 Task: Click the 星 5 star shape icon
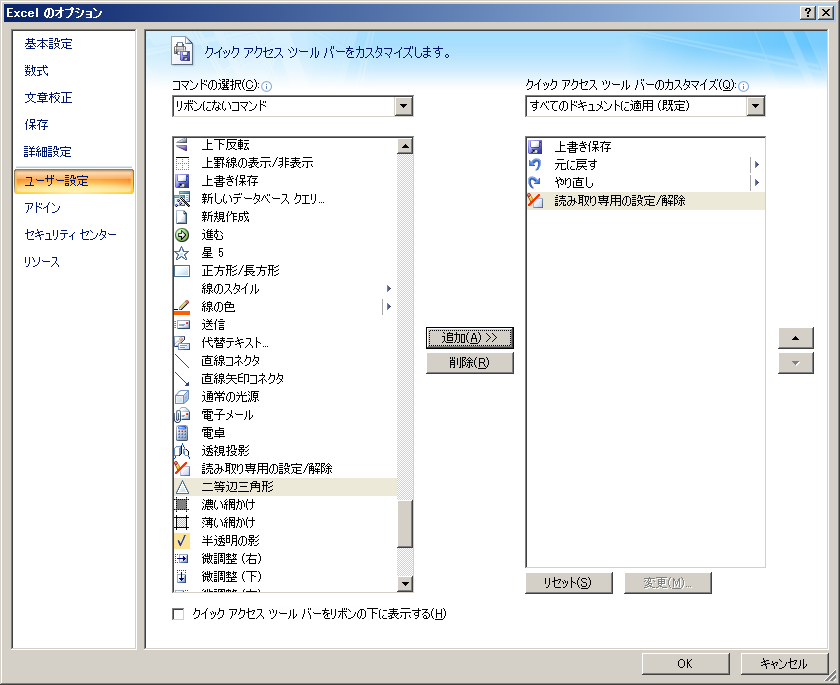click(x=182, y=253)
